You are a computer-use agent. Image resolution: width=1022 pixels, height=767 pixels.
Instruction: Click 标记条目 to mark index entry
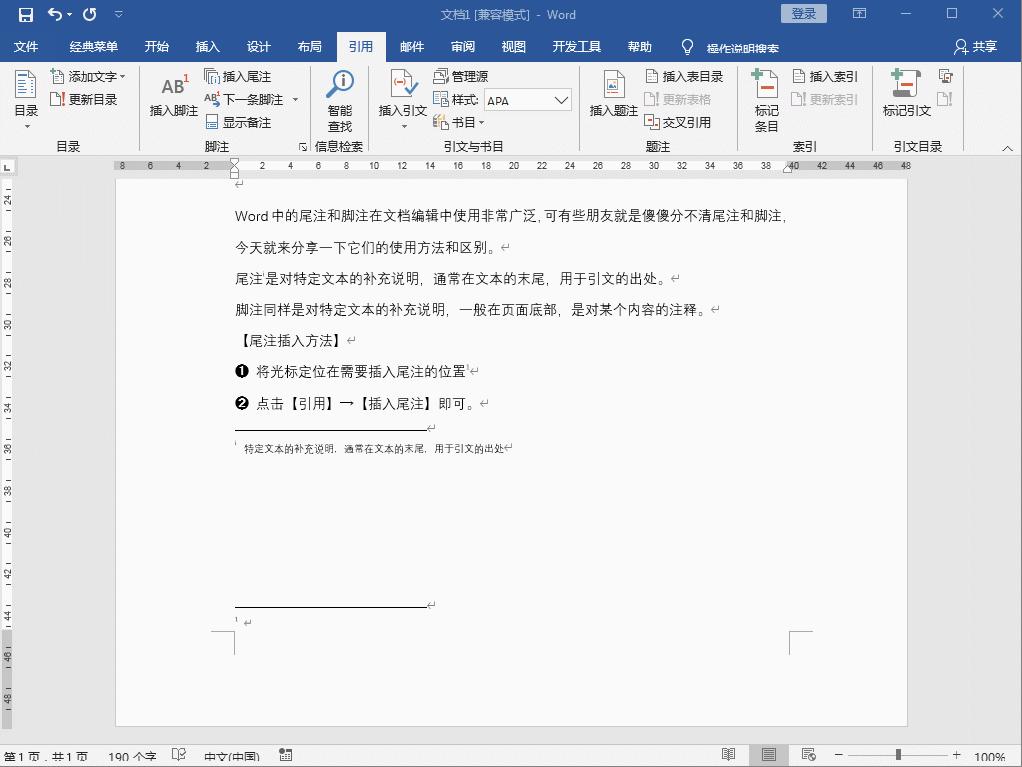point(766,101)
